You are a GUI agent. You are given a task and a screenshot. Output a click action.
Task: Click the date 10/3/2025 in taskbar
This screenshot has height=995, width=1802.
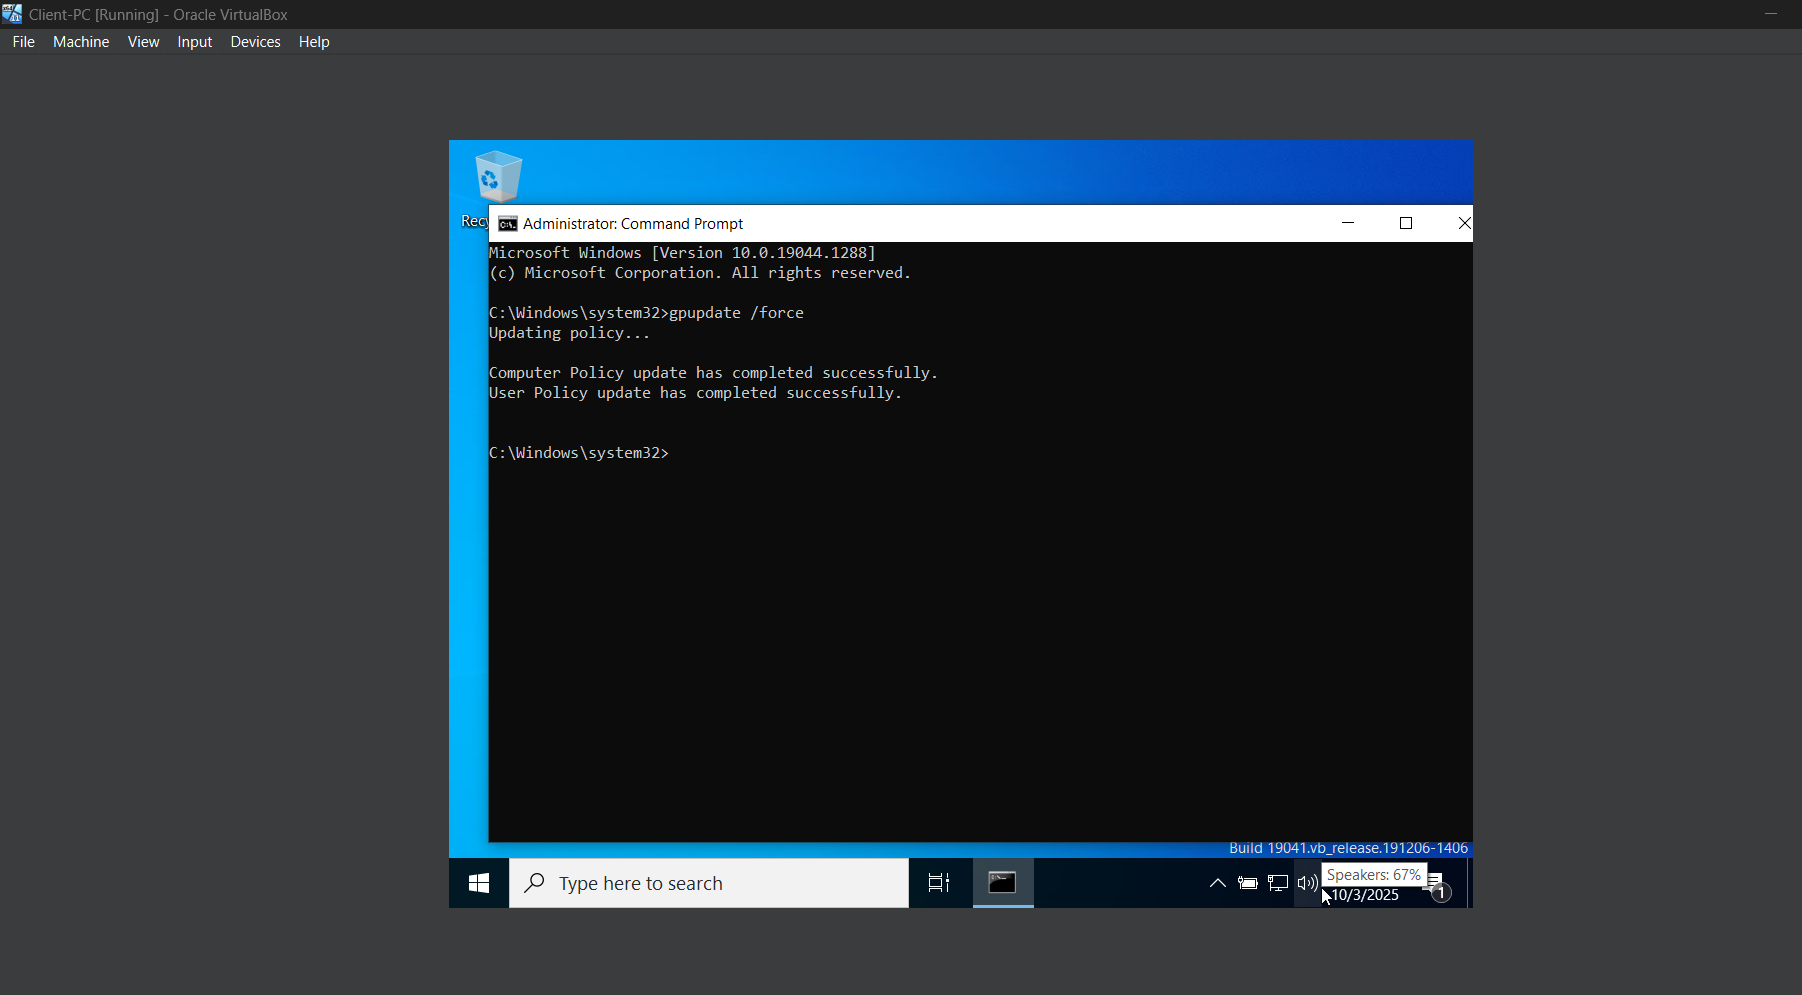[1366, 895]
